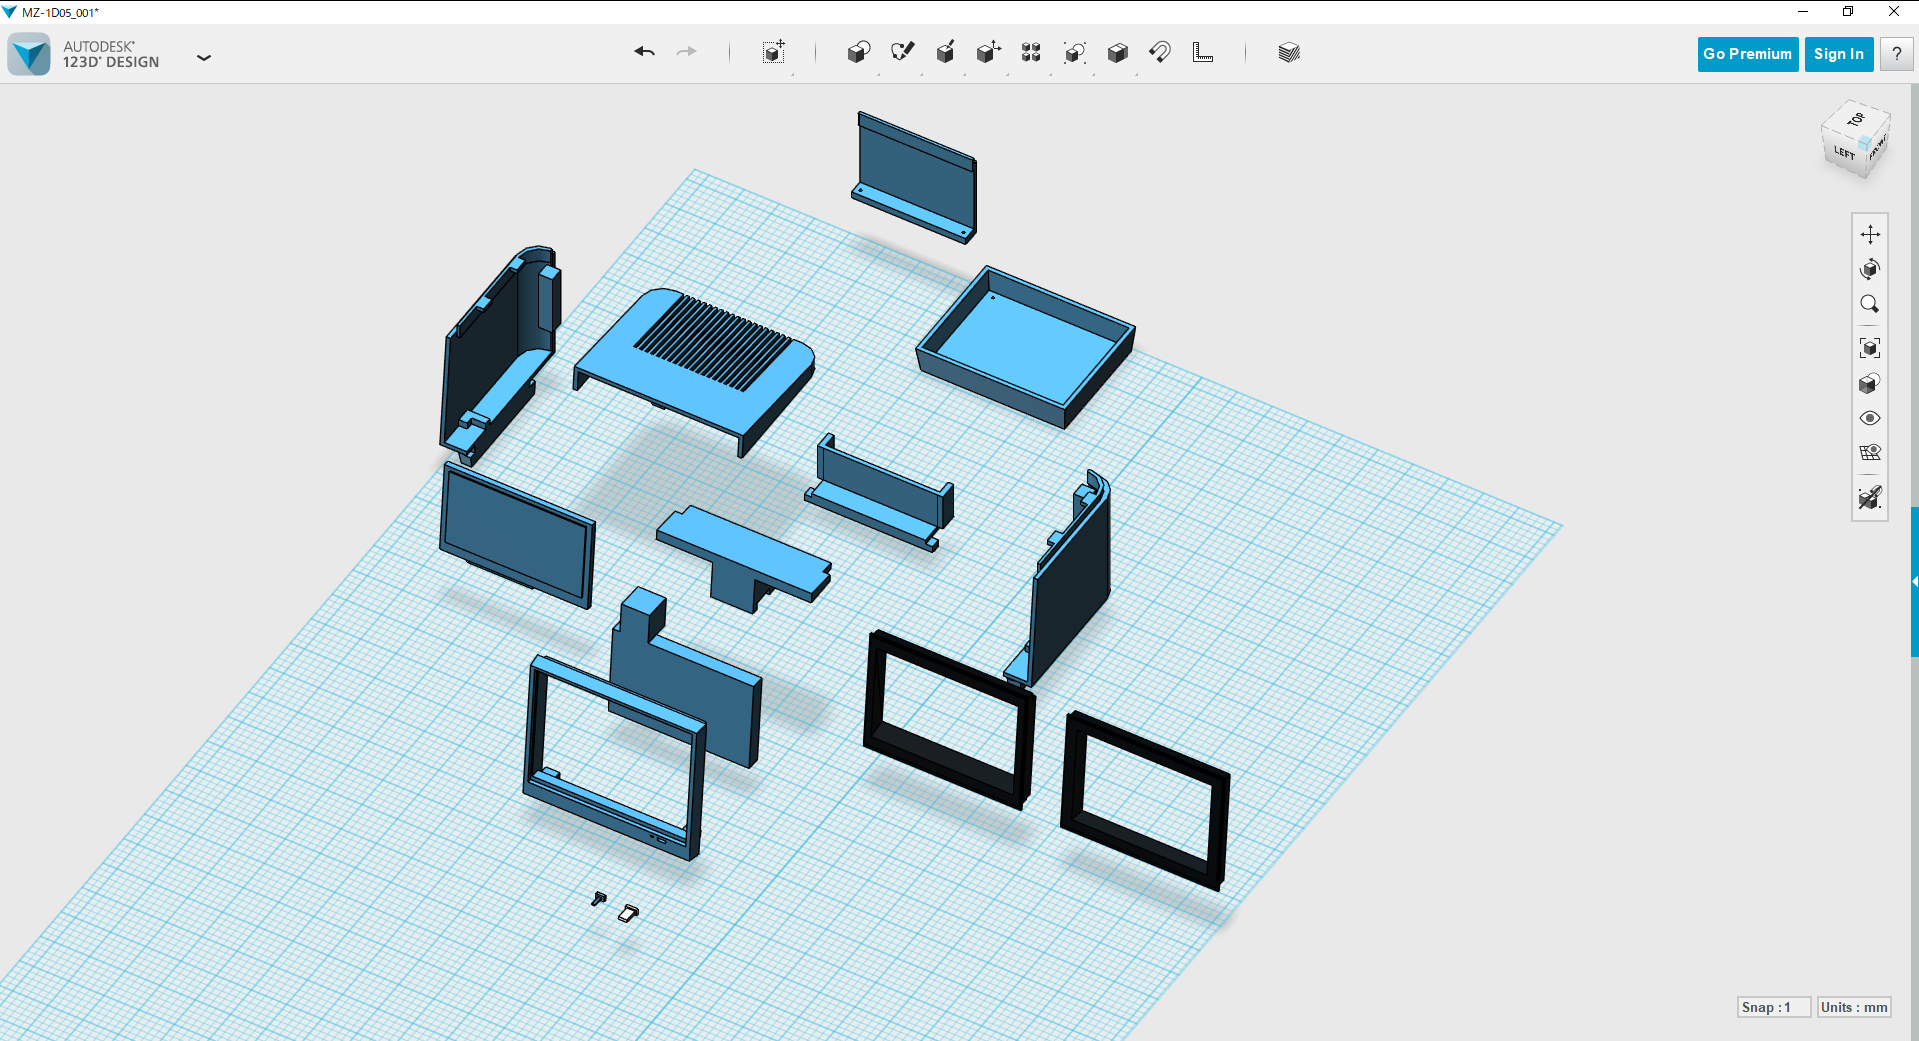Click the Go Premium button

click(1747, 53)
